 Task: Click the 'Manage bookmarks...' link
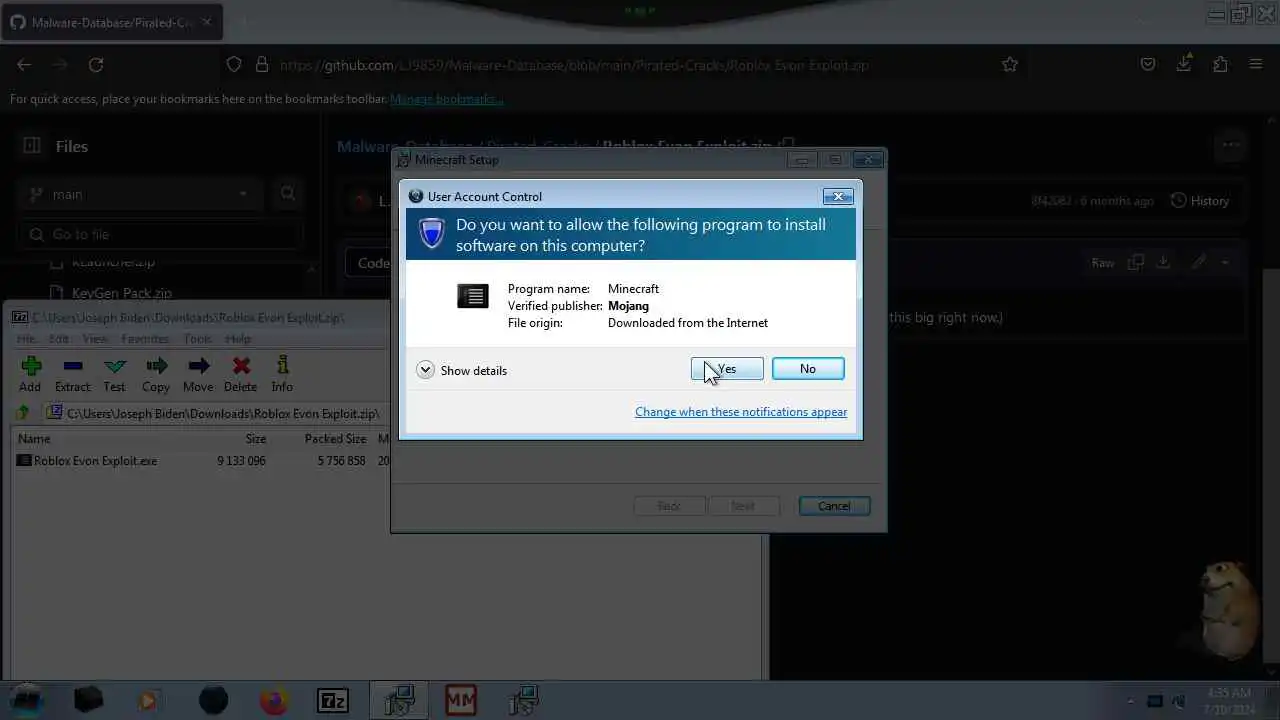coord(447,99)
